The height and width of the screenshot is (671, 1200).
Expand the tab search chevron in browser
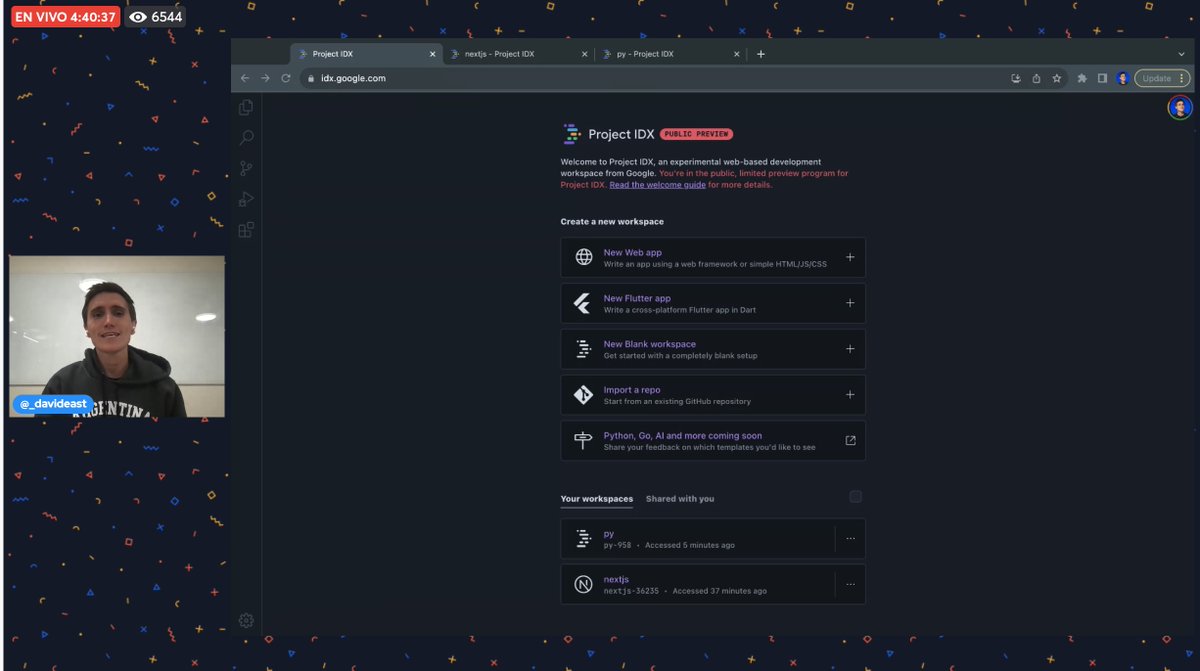pos(1181,54)
